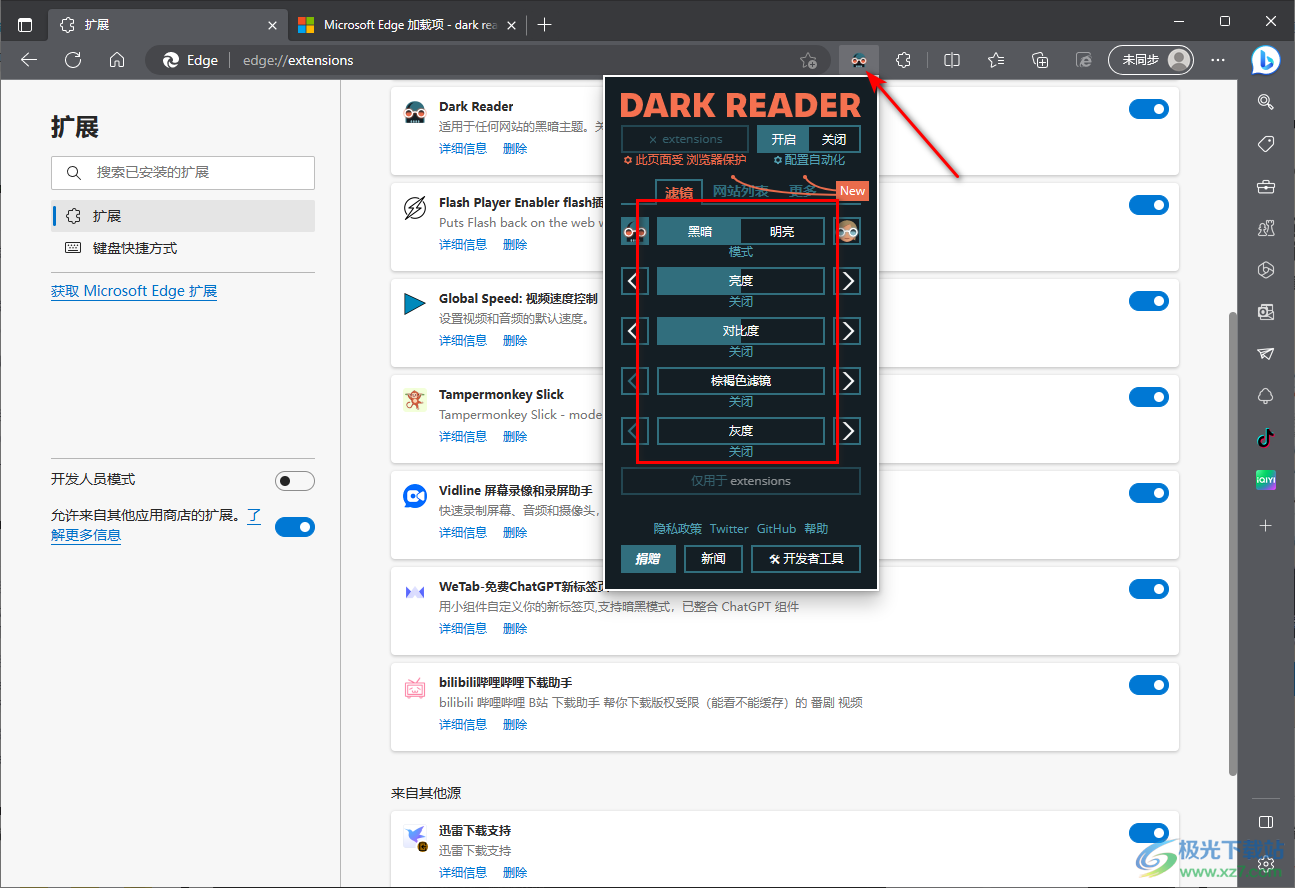Refresh the page
Image resolution: width=1295 pixels, height=888 pixels.
[73, 60]
